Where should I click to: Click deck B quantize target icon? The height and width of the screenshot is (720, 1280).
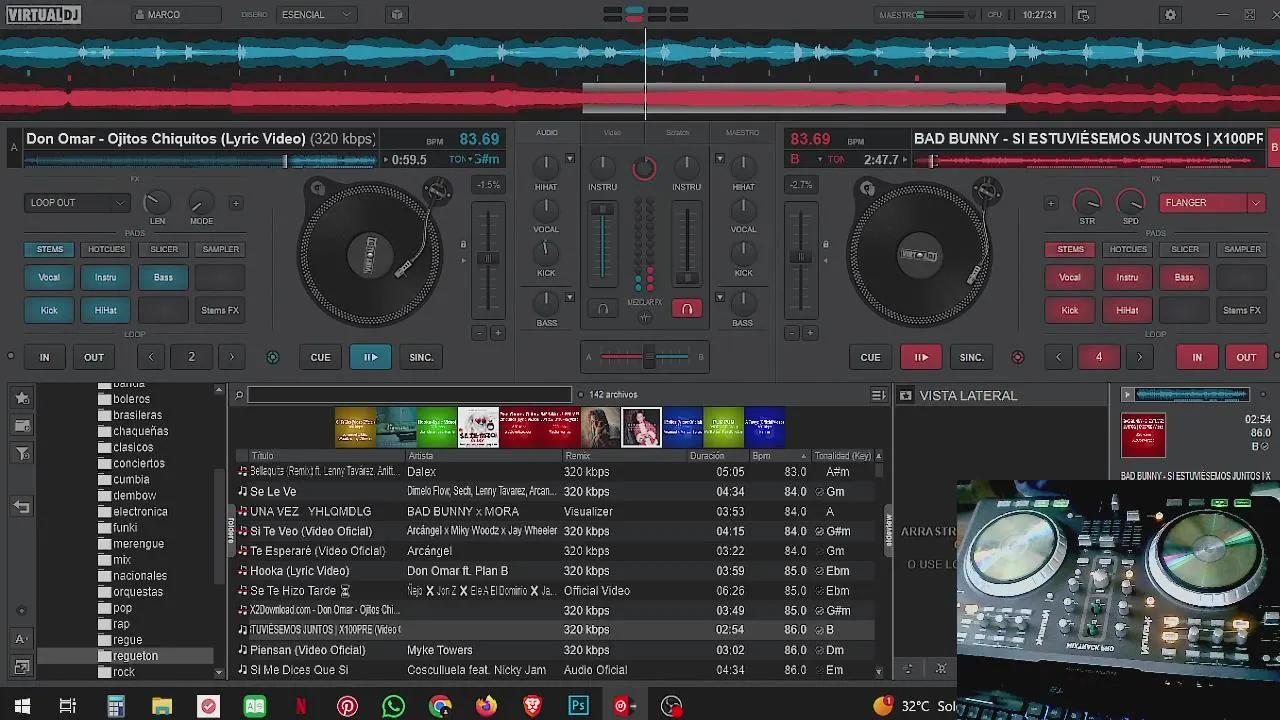(1018, 357)
